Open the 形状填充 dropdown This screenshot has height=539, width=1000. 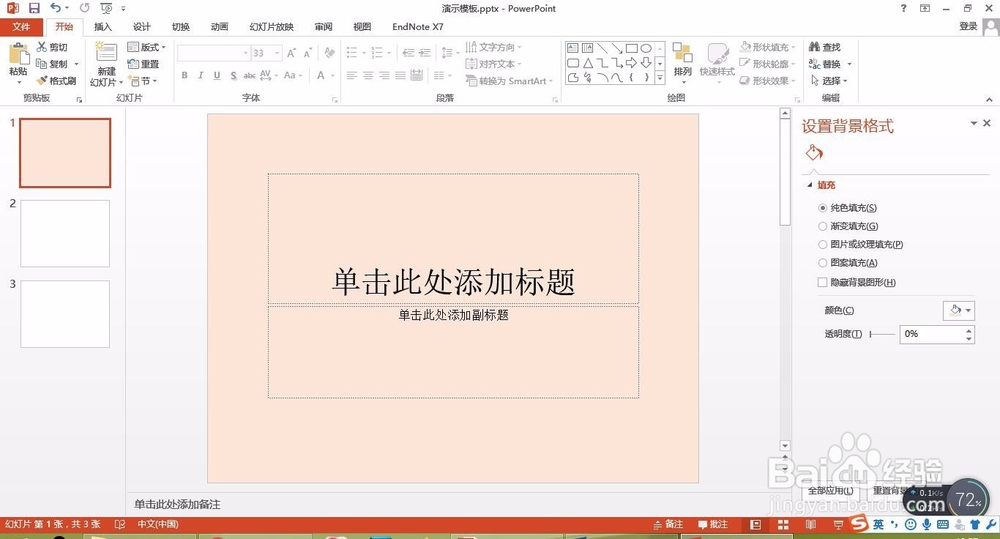click(768, 47)
